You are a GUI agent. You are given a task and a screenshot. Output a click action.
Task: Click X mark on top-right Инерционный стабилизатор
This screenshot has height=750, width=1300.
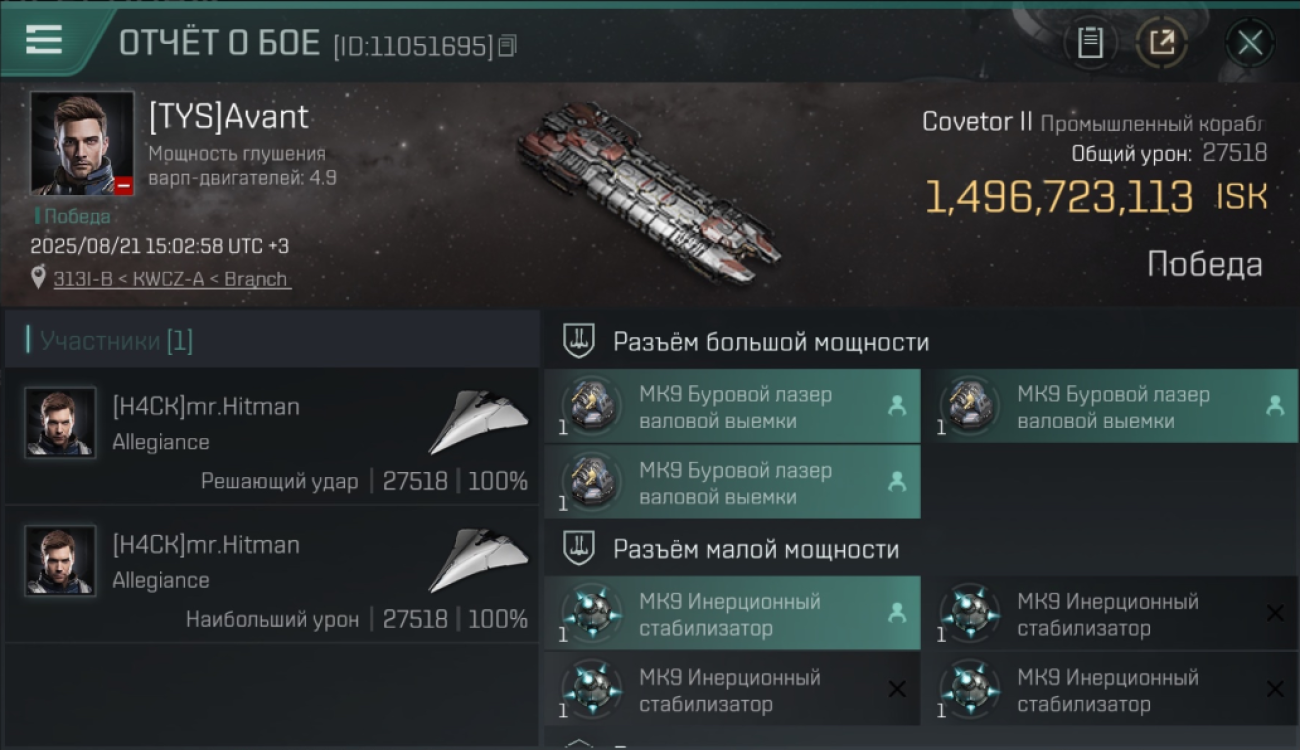[1275, 613]
